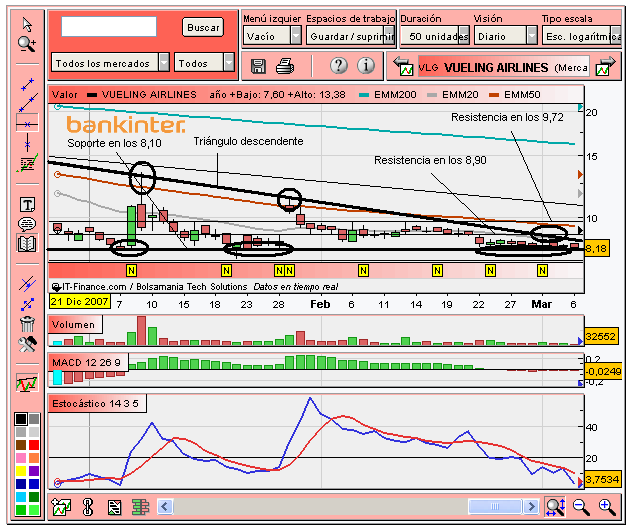Pick the purple color swatch
632x530 pixels.
tap(34, 471)
